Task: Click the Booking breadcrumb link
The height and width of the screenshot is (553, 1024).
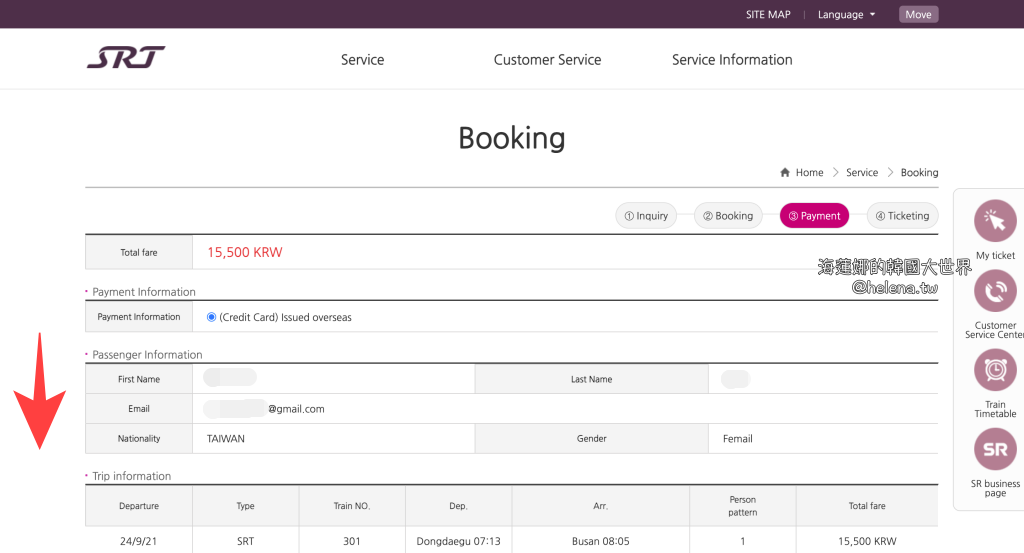Action: coord(919,173)
